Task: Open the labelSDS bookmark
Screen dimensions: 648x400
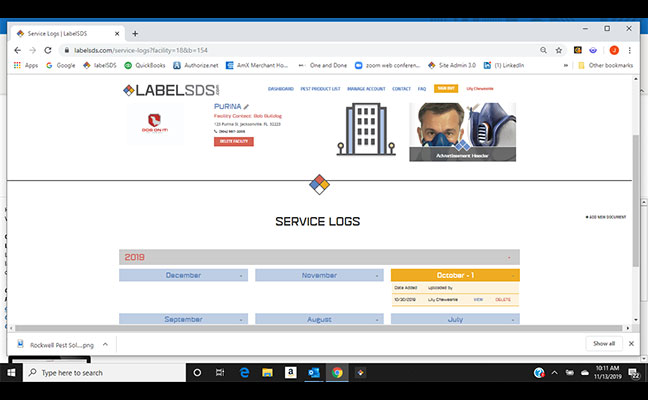Action: tap(100, 65)
